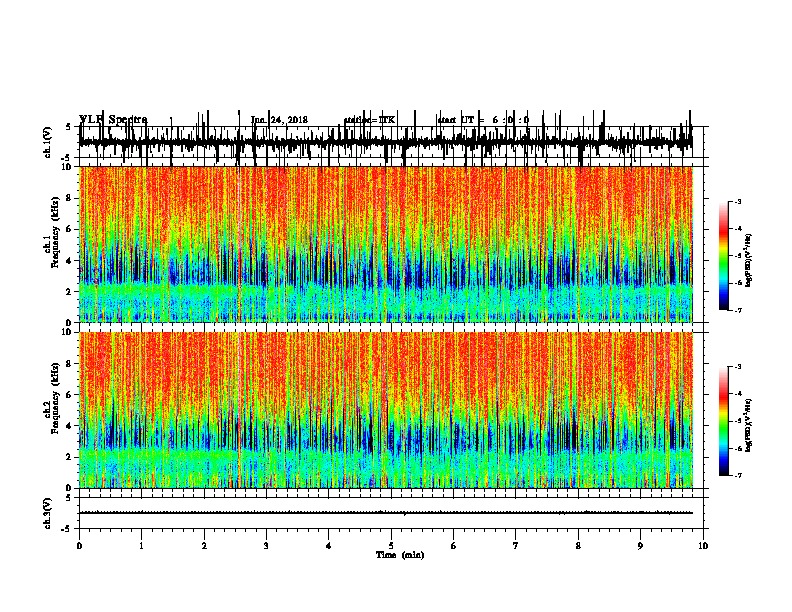
Task: Click the "8" kHz tick on ch.2 spectrogram
Action: [x=70, y=364]
